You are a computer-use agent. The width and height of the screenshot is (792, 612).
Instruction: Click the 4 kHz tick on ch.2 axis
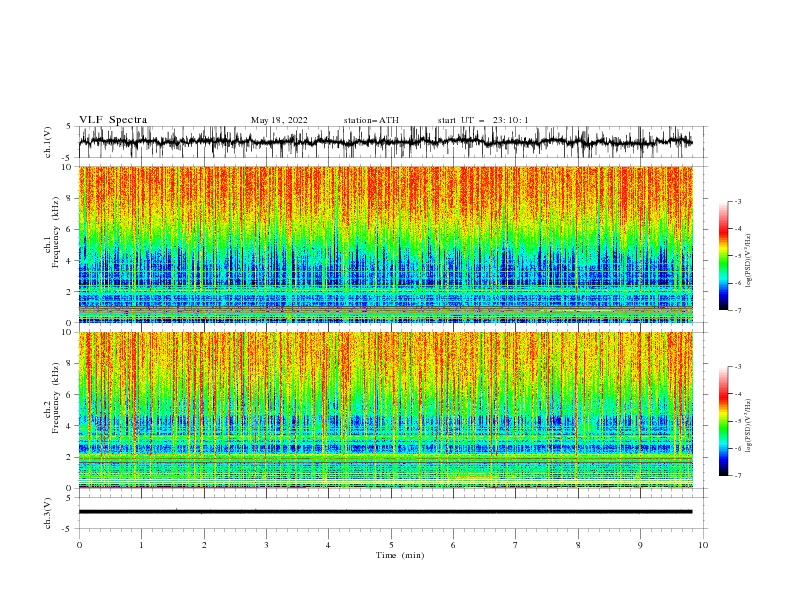coord(70,426)
